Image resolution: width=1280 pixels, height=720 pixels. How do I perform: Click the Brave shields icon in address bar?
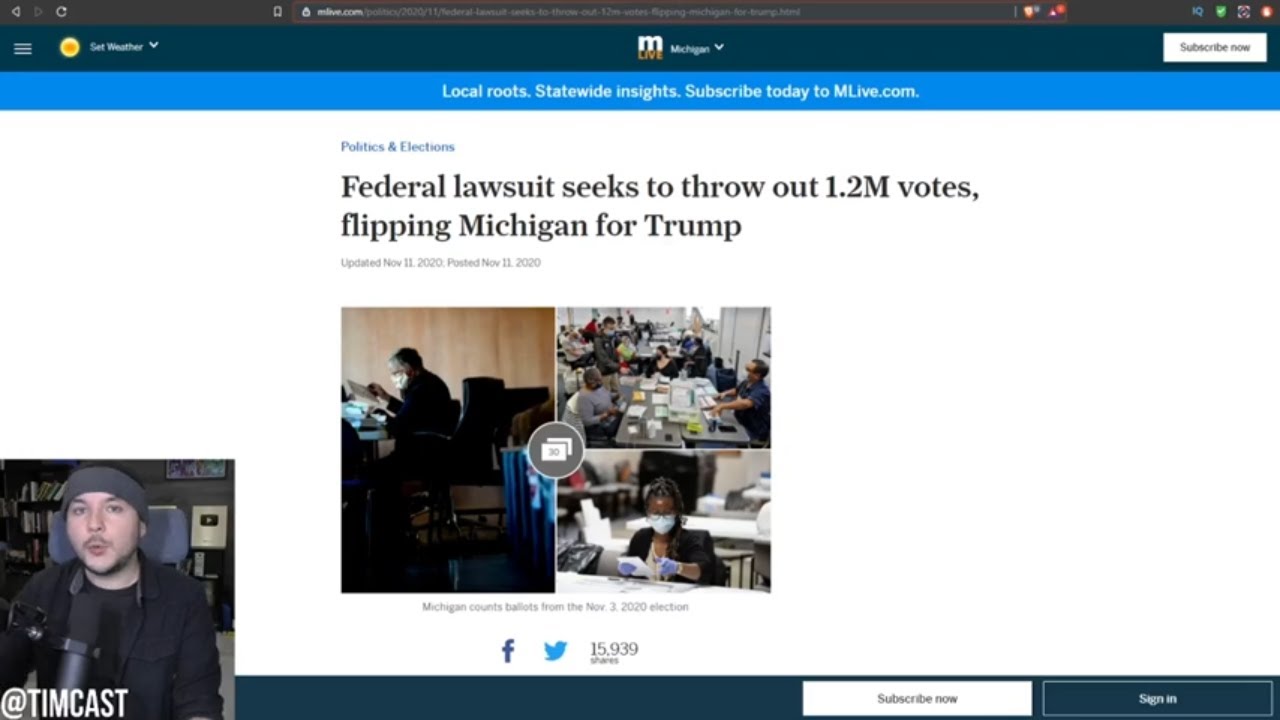click(x=1029, y=11)
